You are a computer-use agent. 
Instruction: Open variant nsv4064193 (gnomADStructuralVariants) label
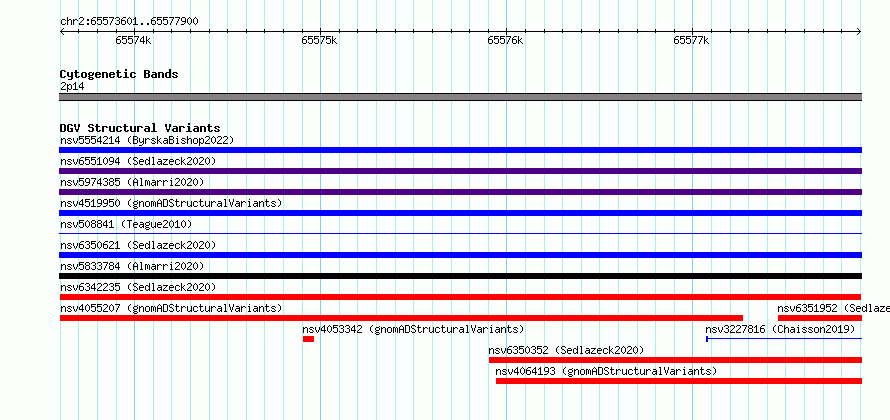[x=606, y=371]
